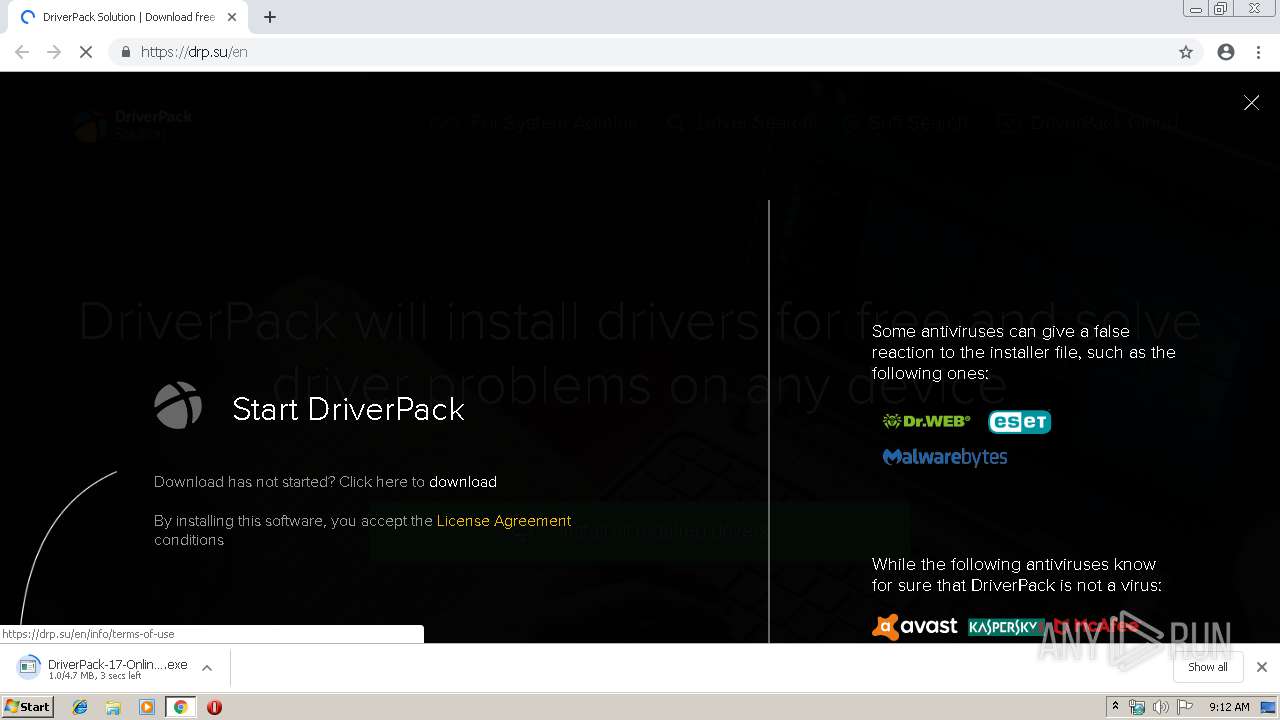The width and height of the screenshot is (1280, 720).
Task: Click the ESET antivirus logo
Action: pos(1020,422)
